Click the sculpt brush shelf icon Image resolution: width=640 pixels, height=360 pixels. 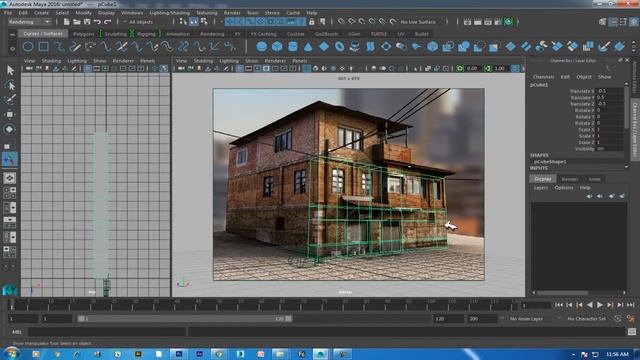click(604, 47)
